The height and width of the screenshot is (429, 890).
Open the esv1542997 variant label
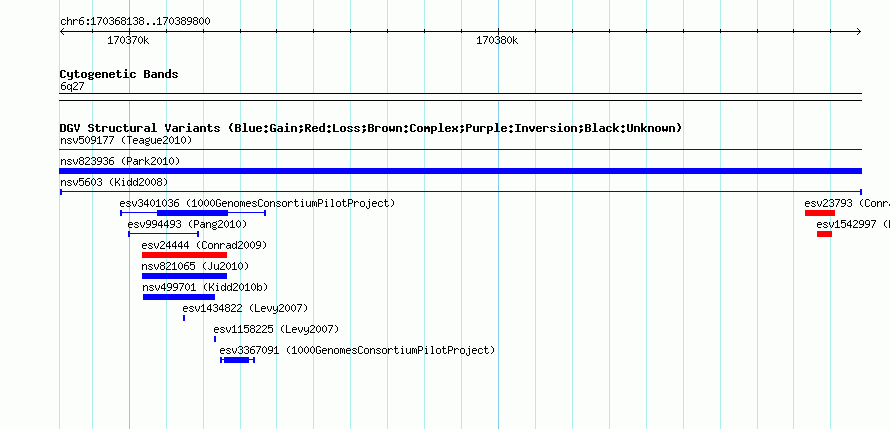pos(853,225)
